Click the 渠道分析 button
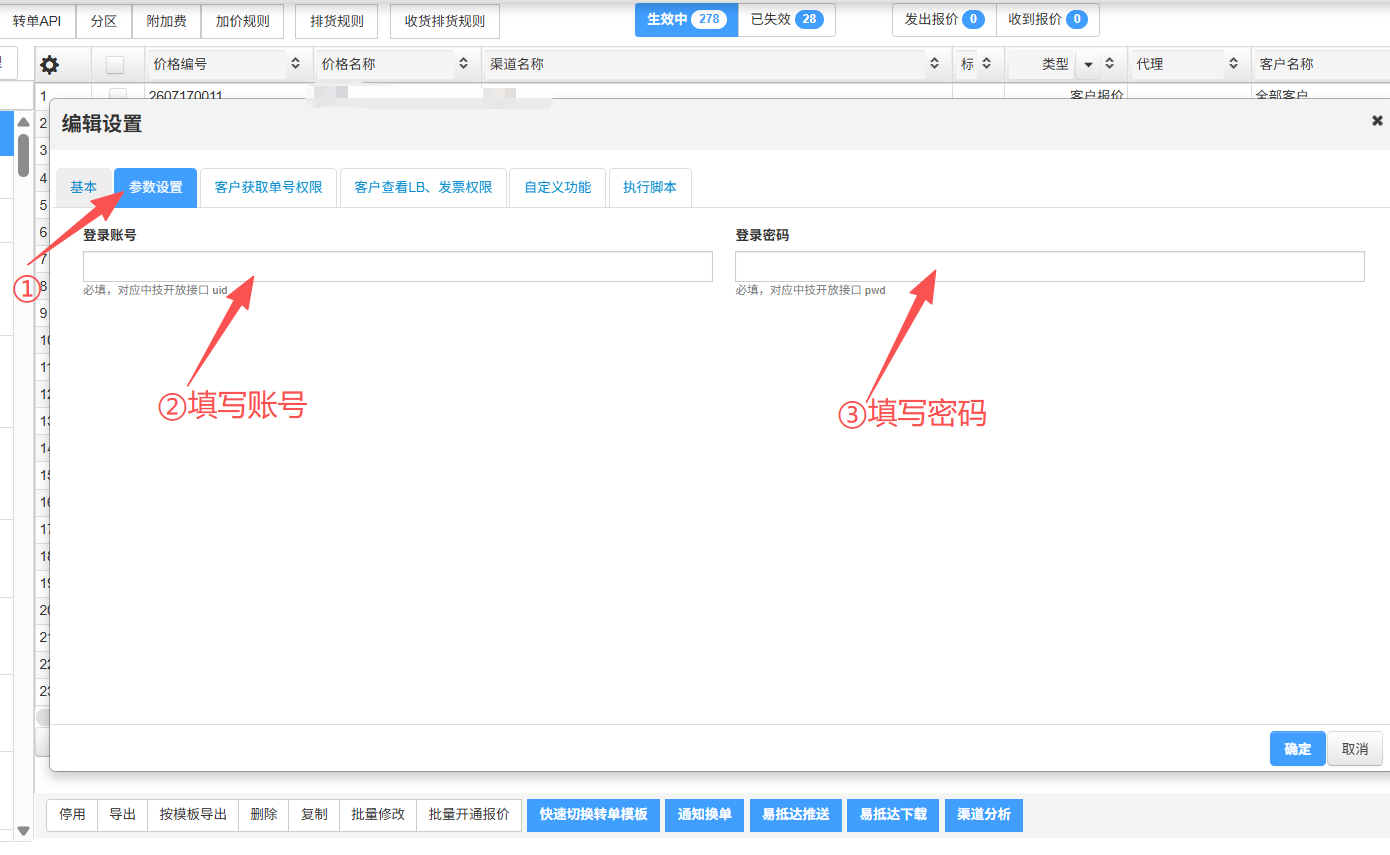 (984, 815)
